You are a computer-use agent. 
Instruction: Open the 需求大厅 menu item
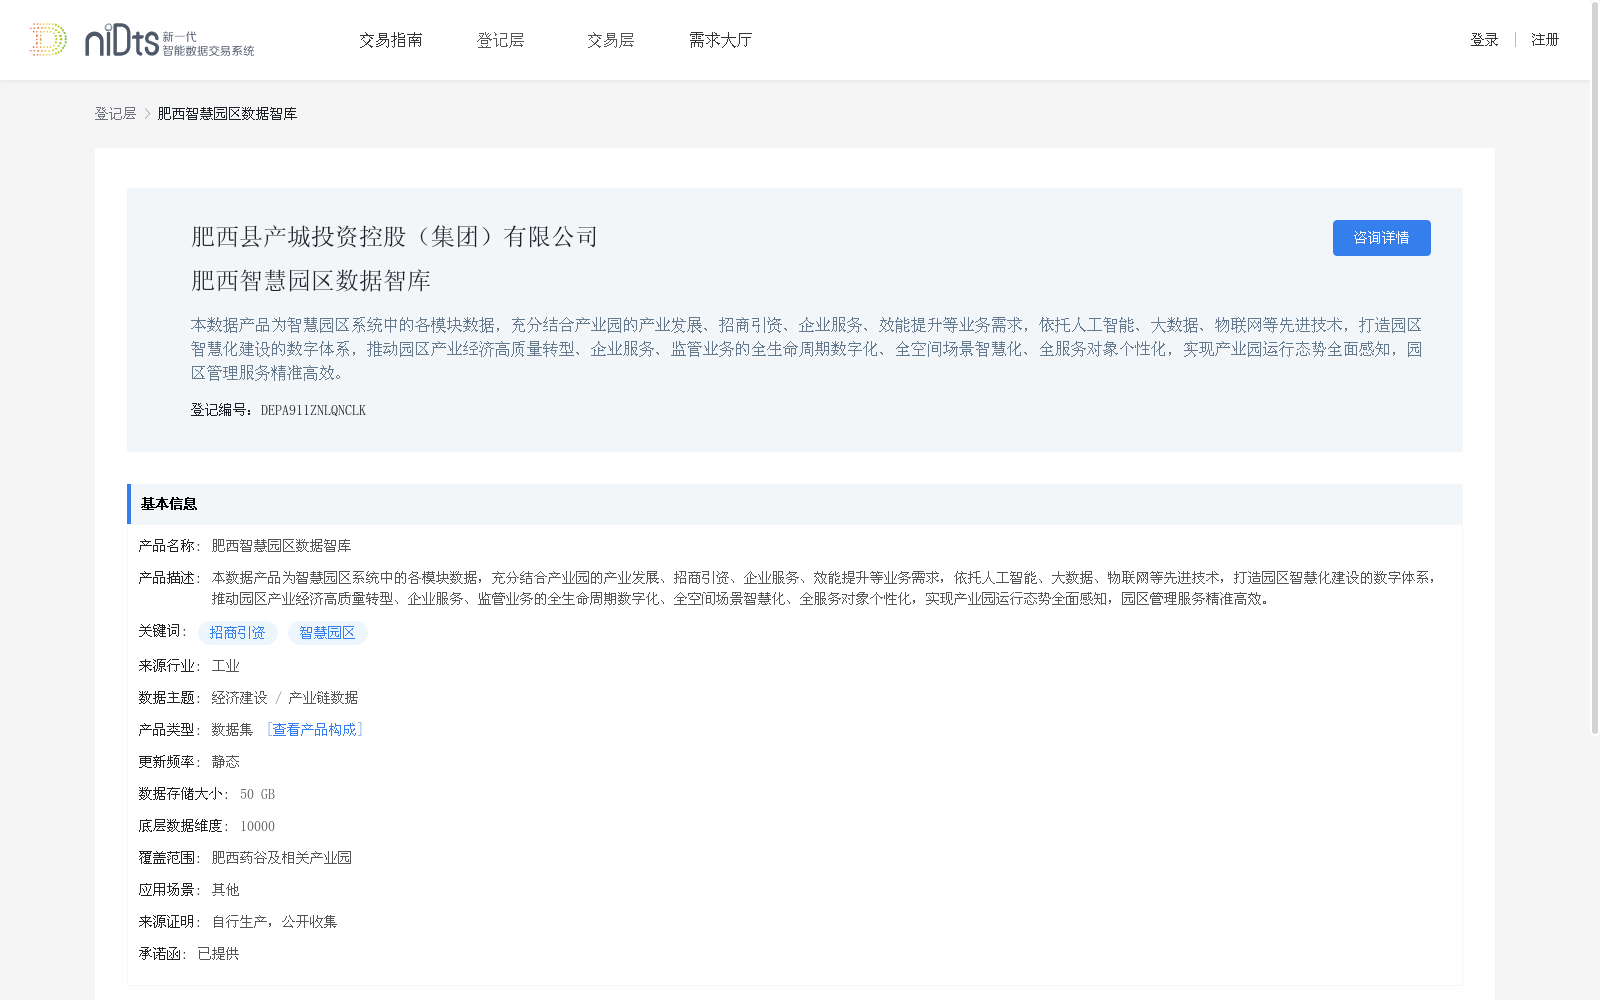(720, 40)
